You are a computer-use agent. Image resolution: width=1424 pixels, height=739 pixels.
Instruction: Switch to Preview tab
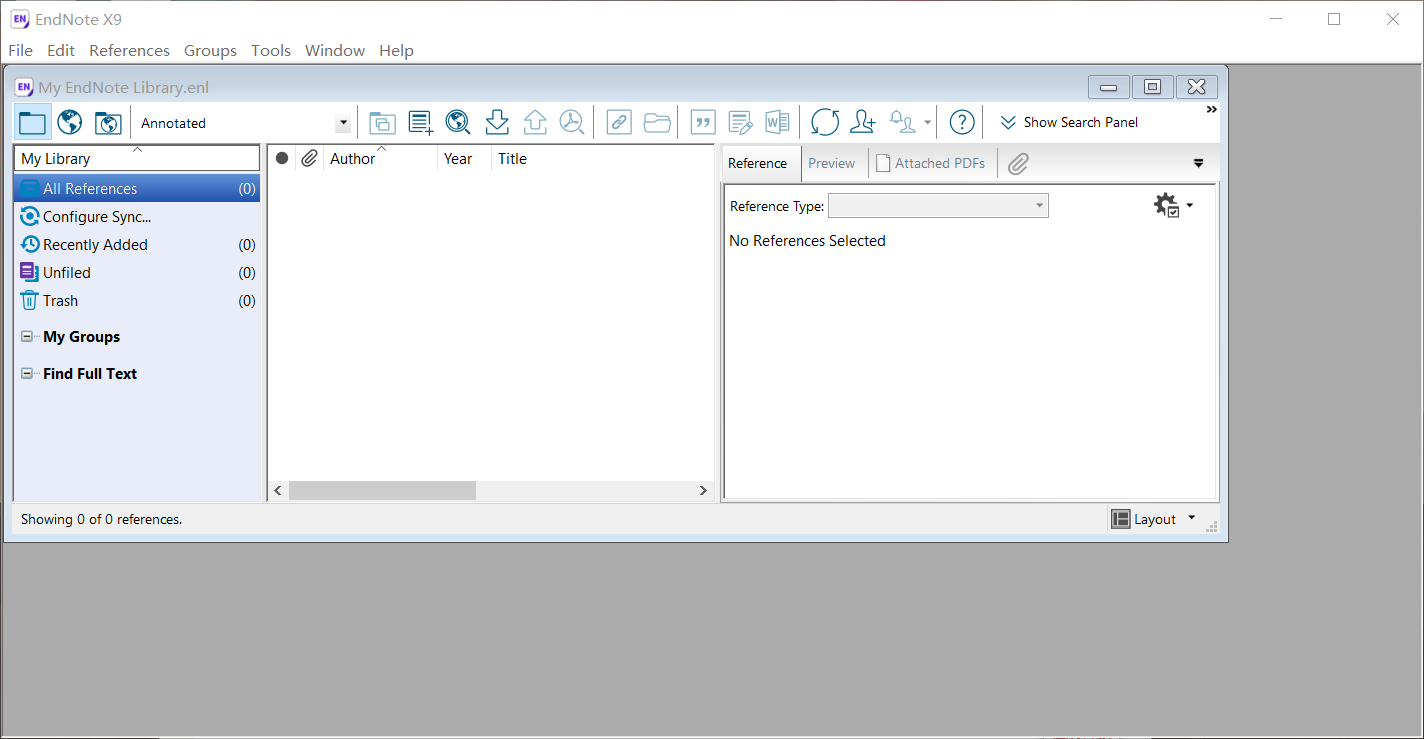point(832,163)
